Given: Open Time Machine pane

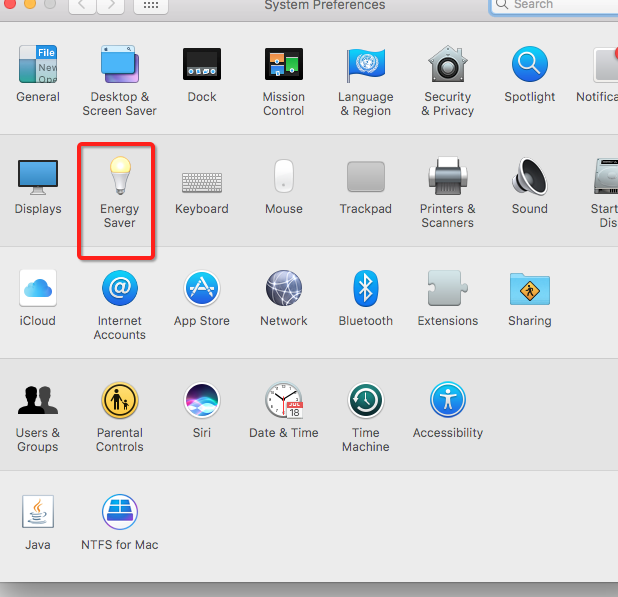Looking at the screenshot, I should point(366,417).
